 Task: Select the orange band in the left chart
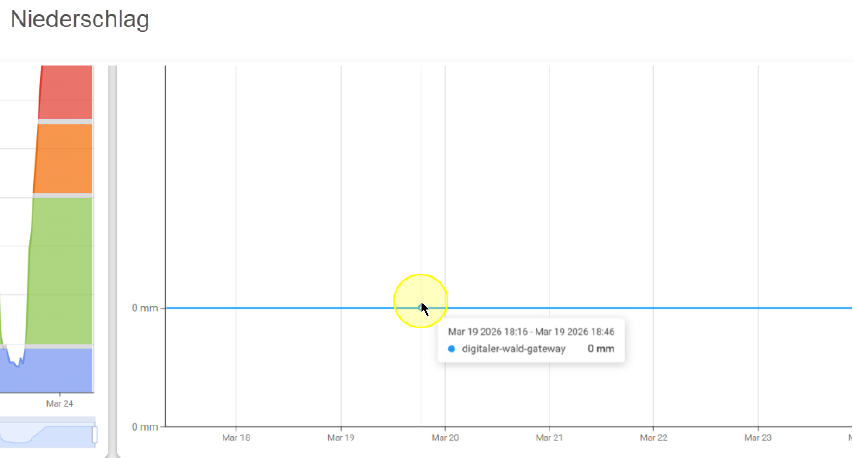click(x=63, y=158)
